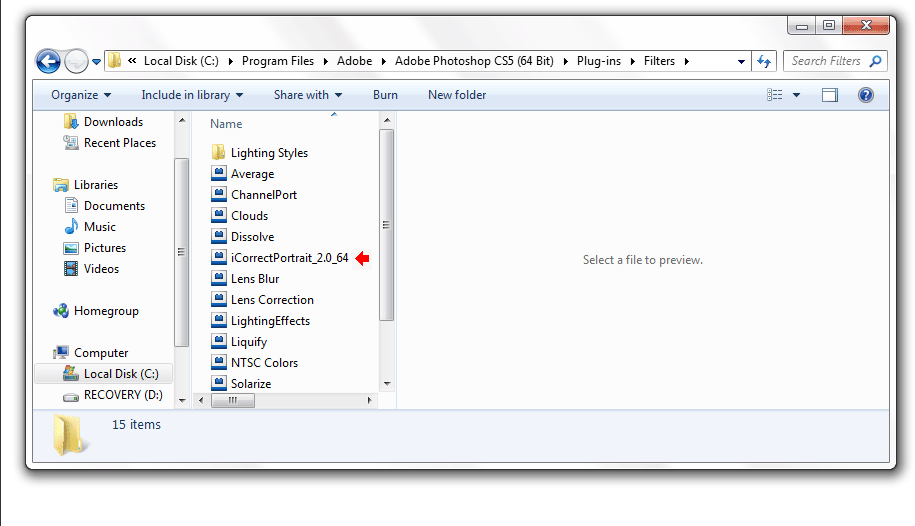Click the Back navigation arrow button

[x=48, y=61]
